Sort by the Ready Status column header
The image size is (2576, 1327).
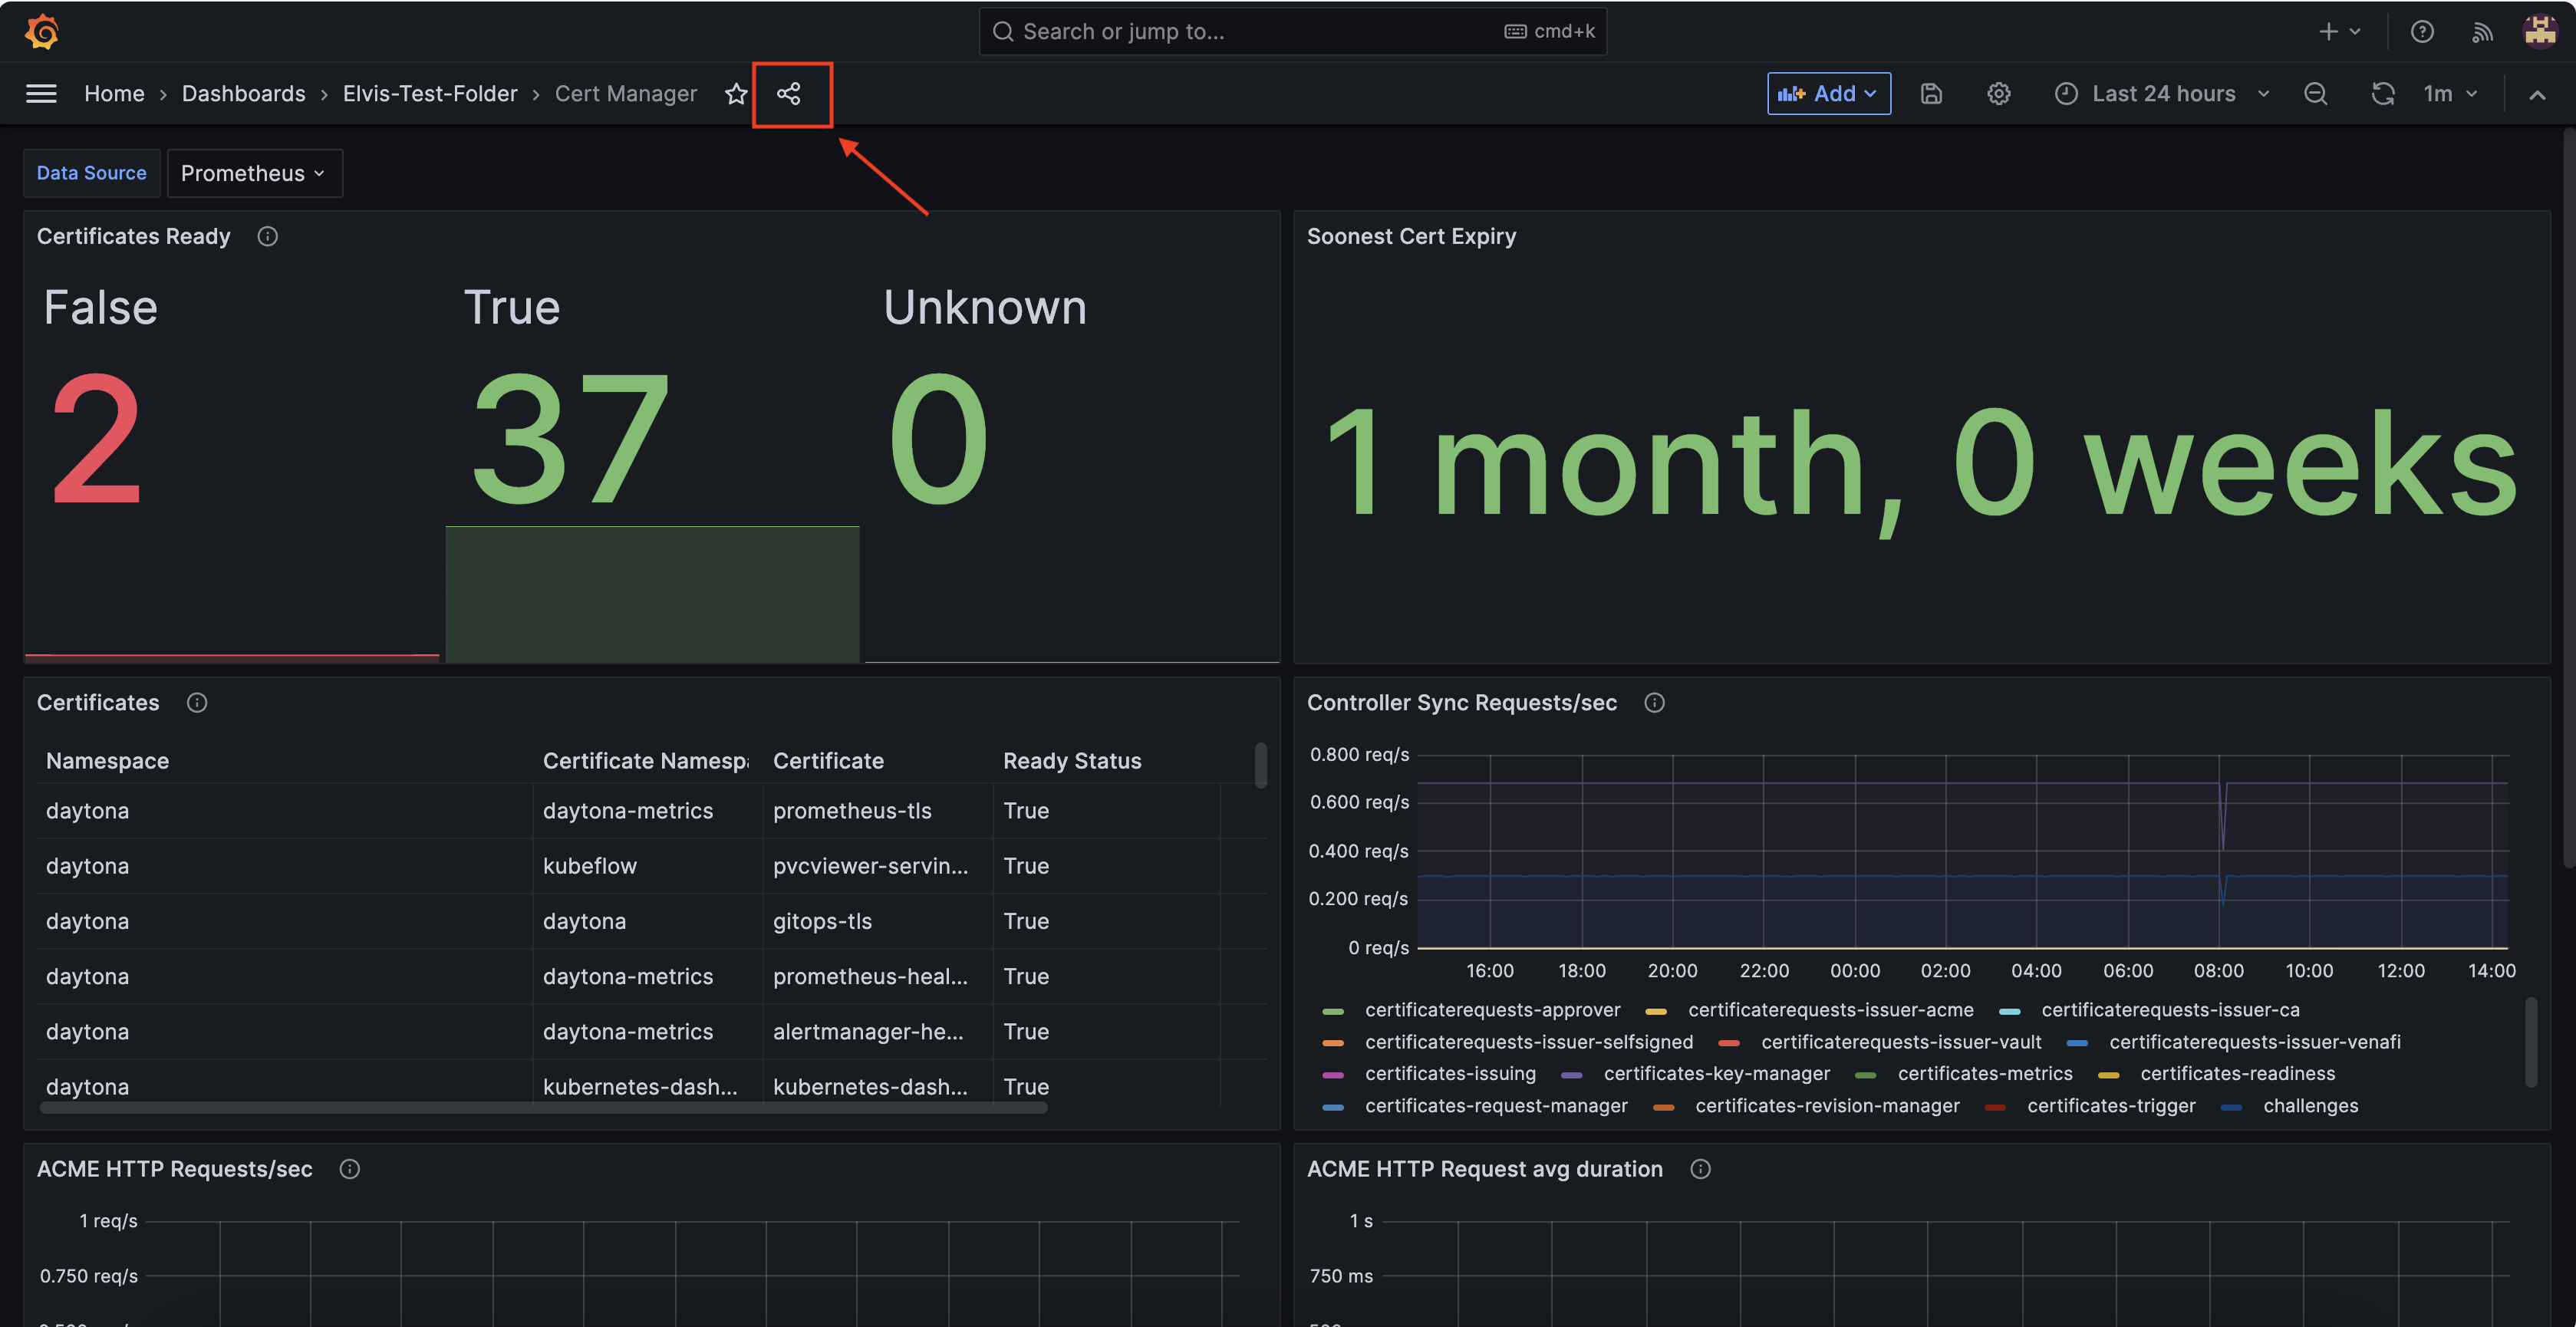point(1072,760)
